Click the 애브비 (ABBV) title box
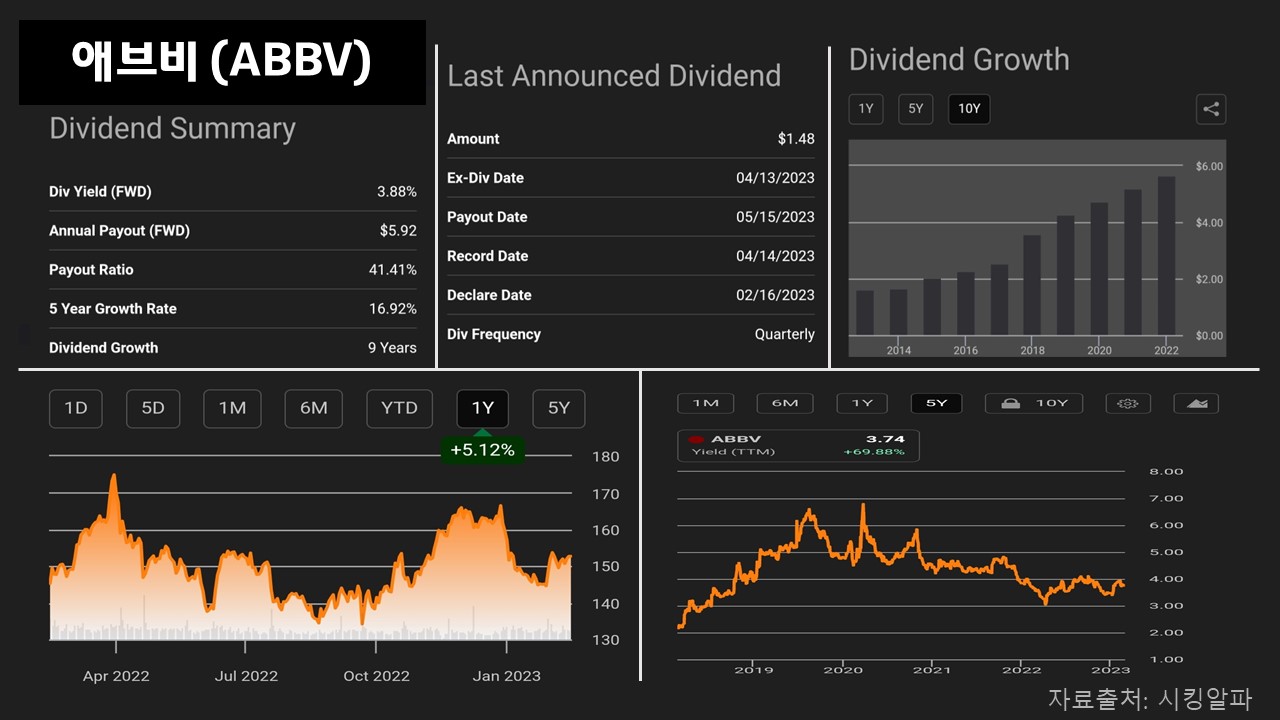 click(x=222, y=62)
